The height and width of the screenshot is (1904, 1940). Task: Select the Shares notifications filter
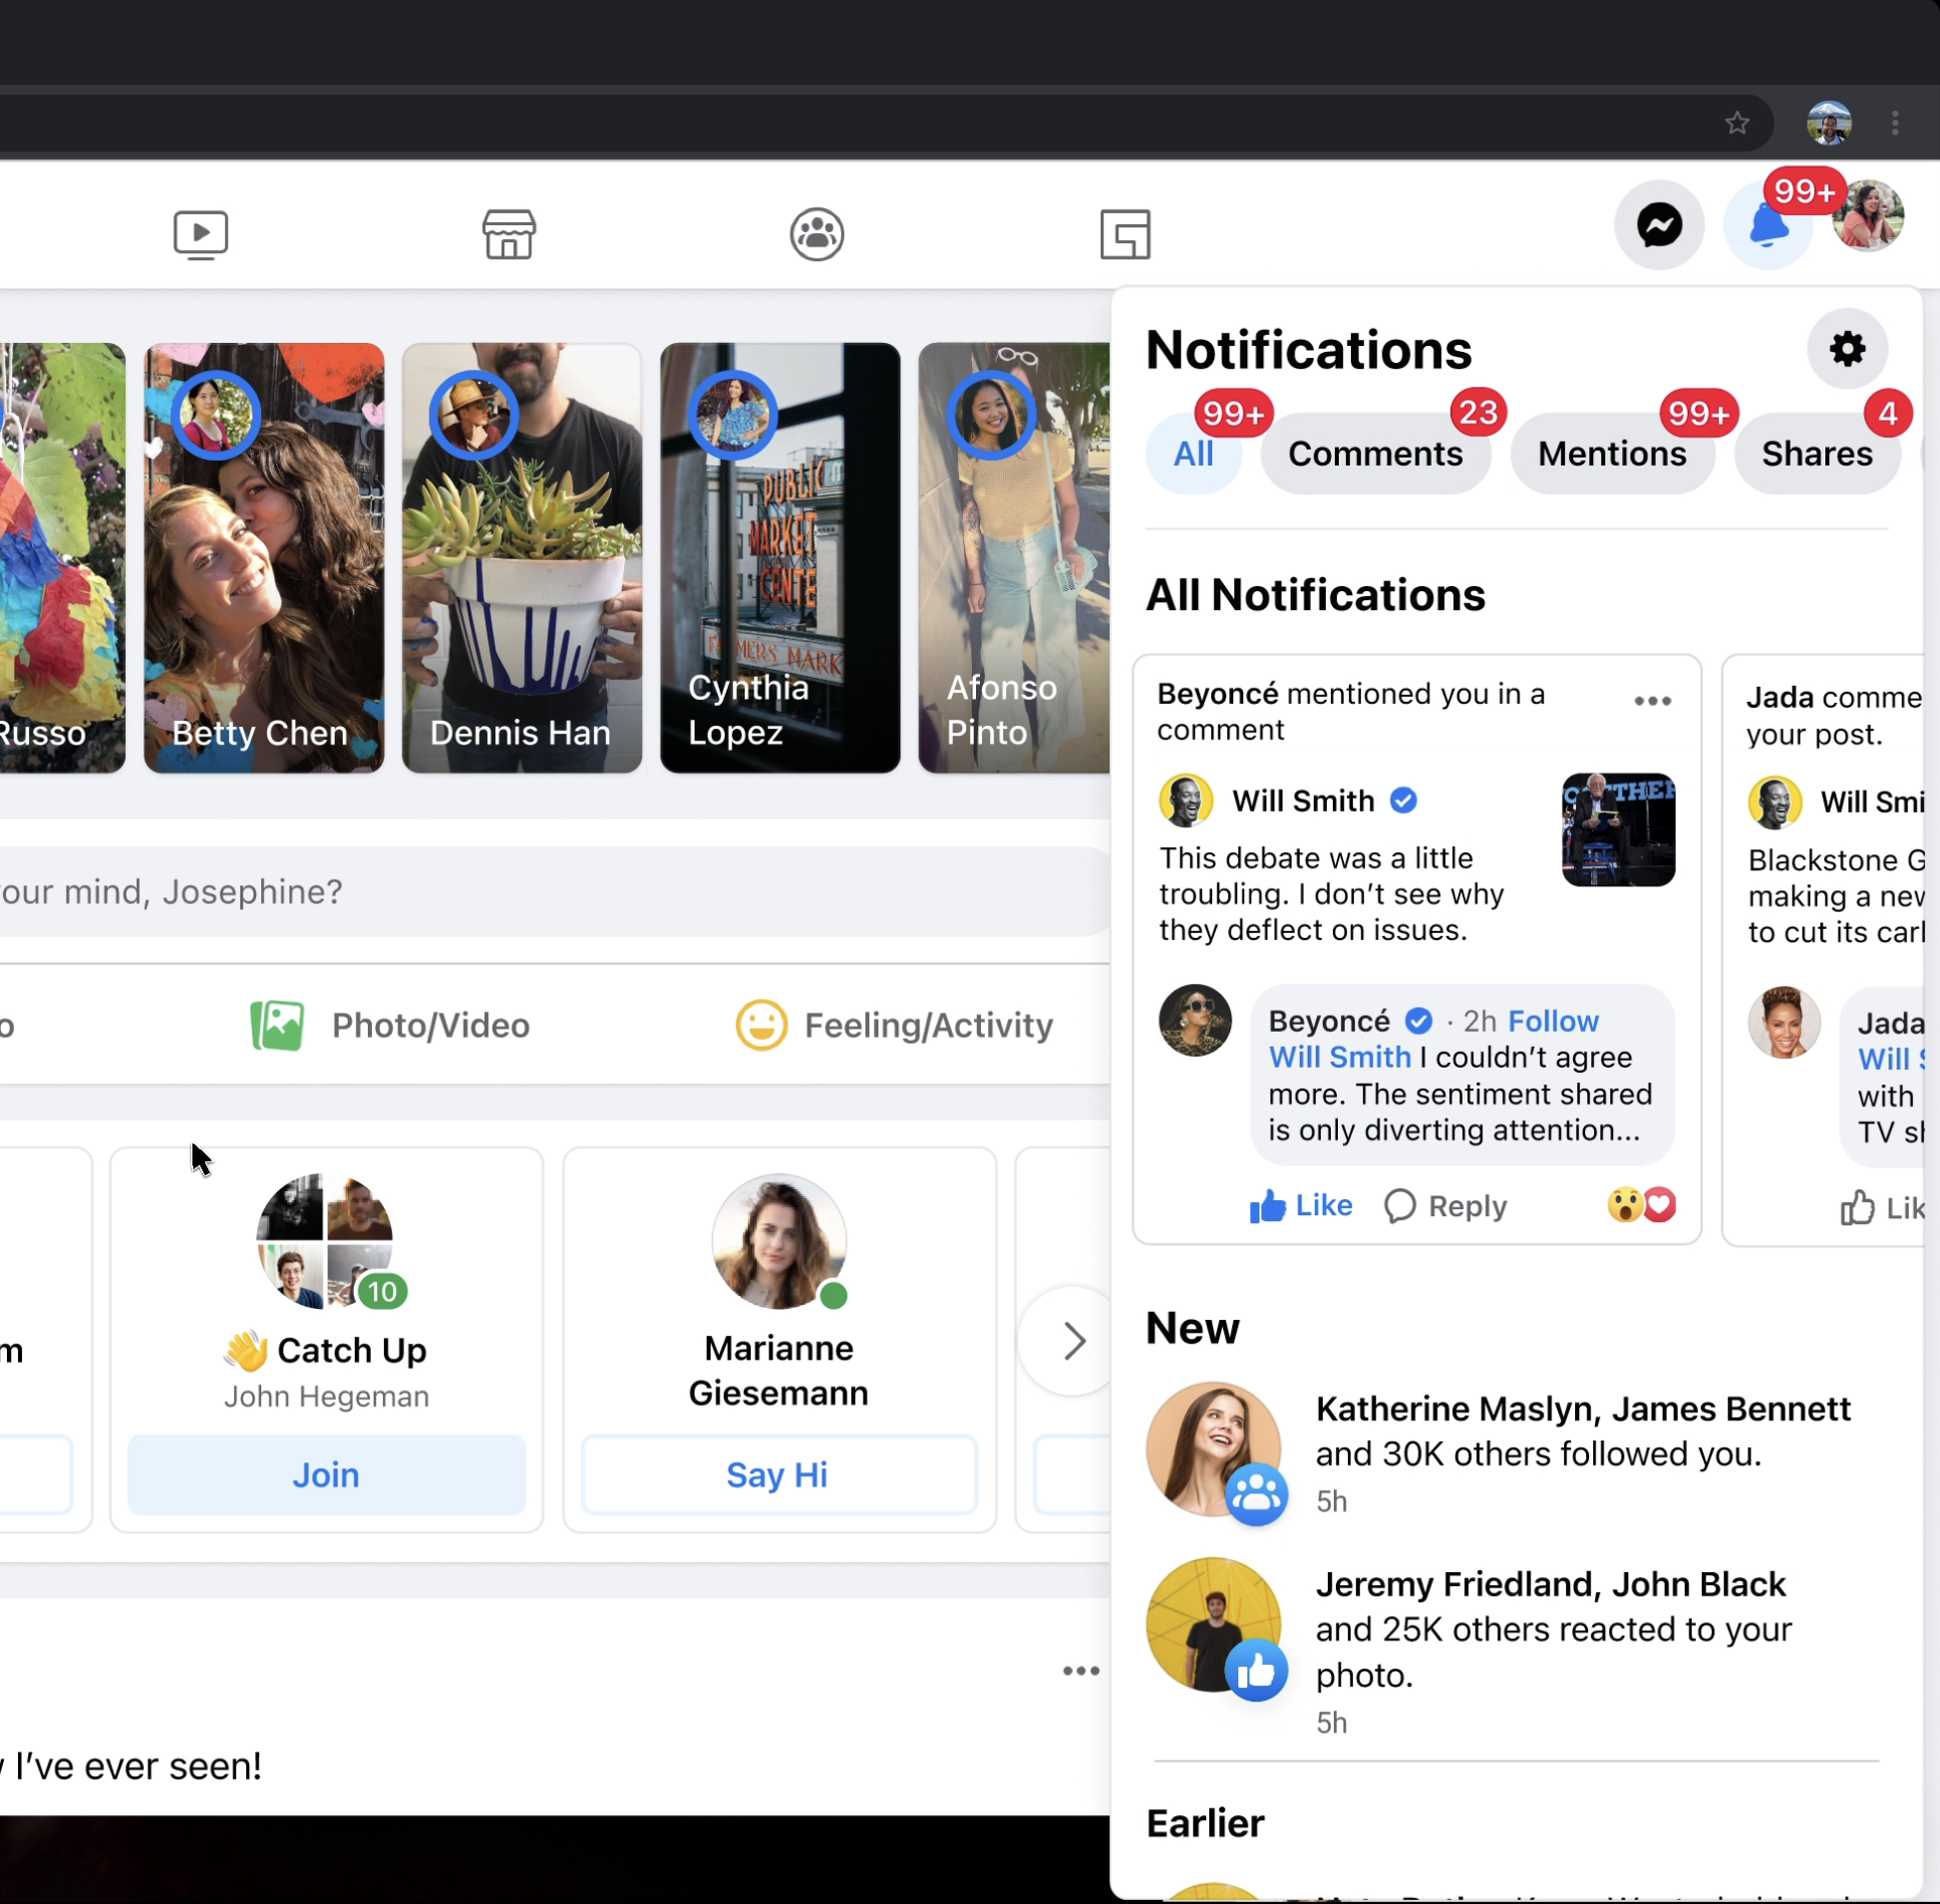click(1817, 454)
